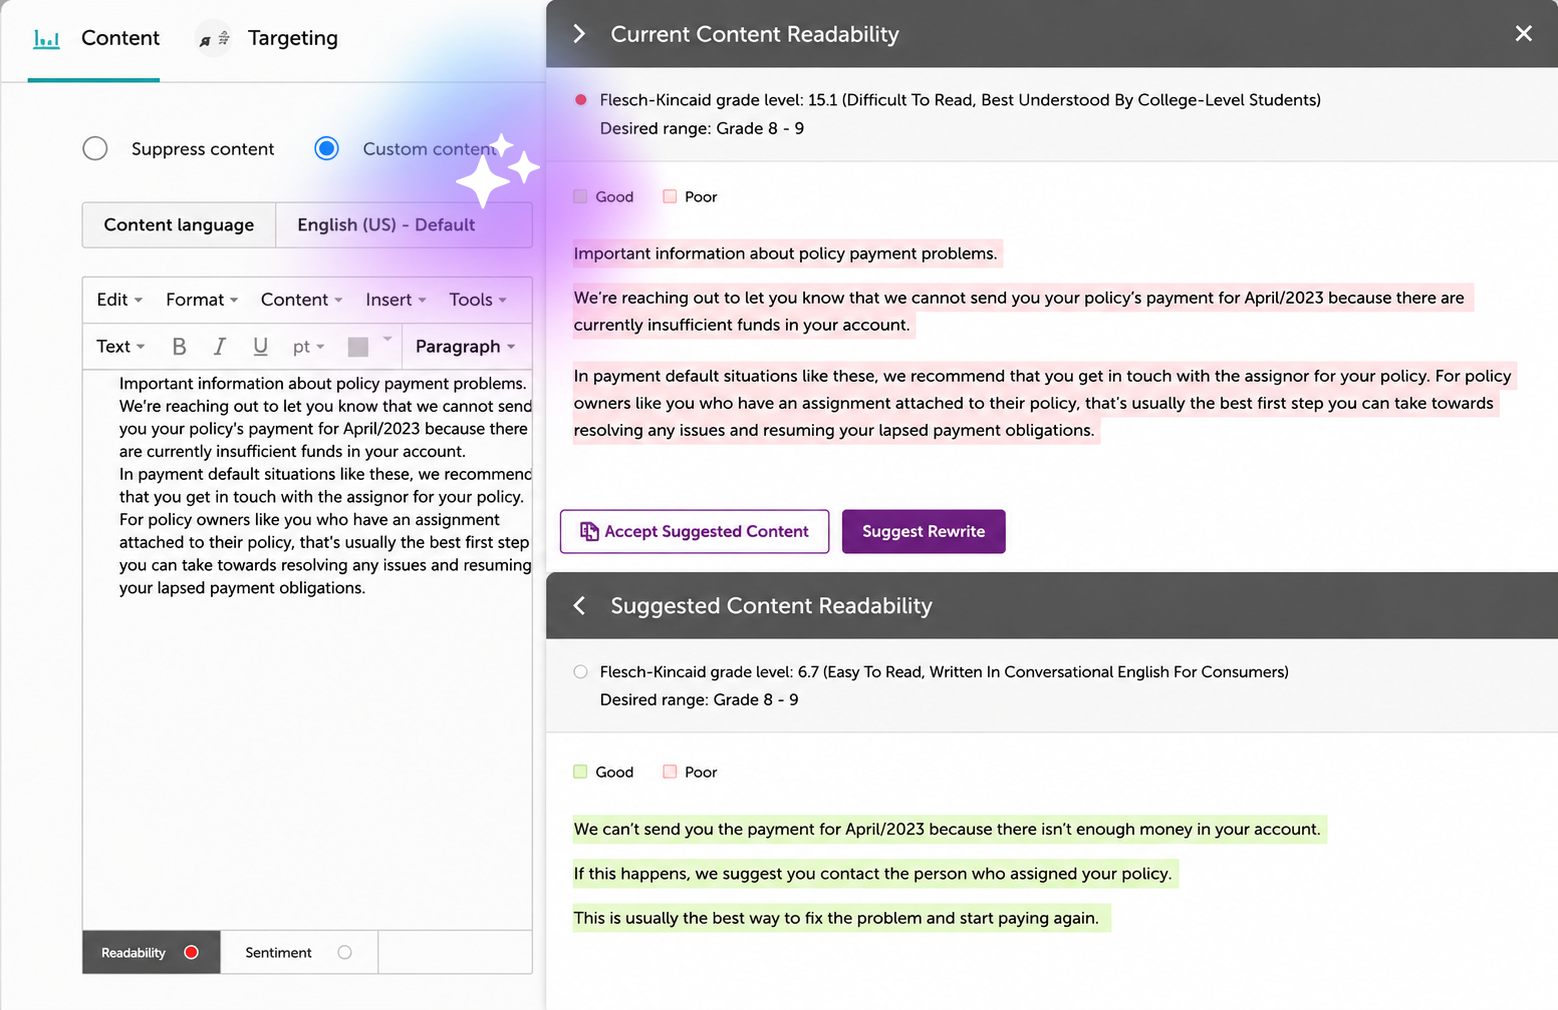Open the Insert menu
The height and width of the screenshot is (1010, 1558).
point(395,299)
